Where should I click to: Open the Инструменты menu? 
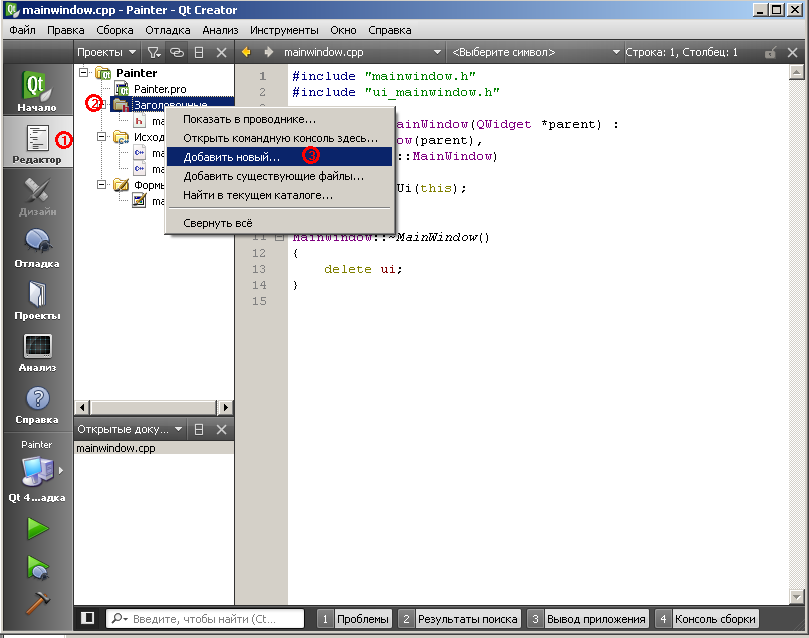284,30
